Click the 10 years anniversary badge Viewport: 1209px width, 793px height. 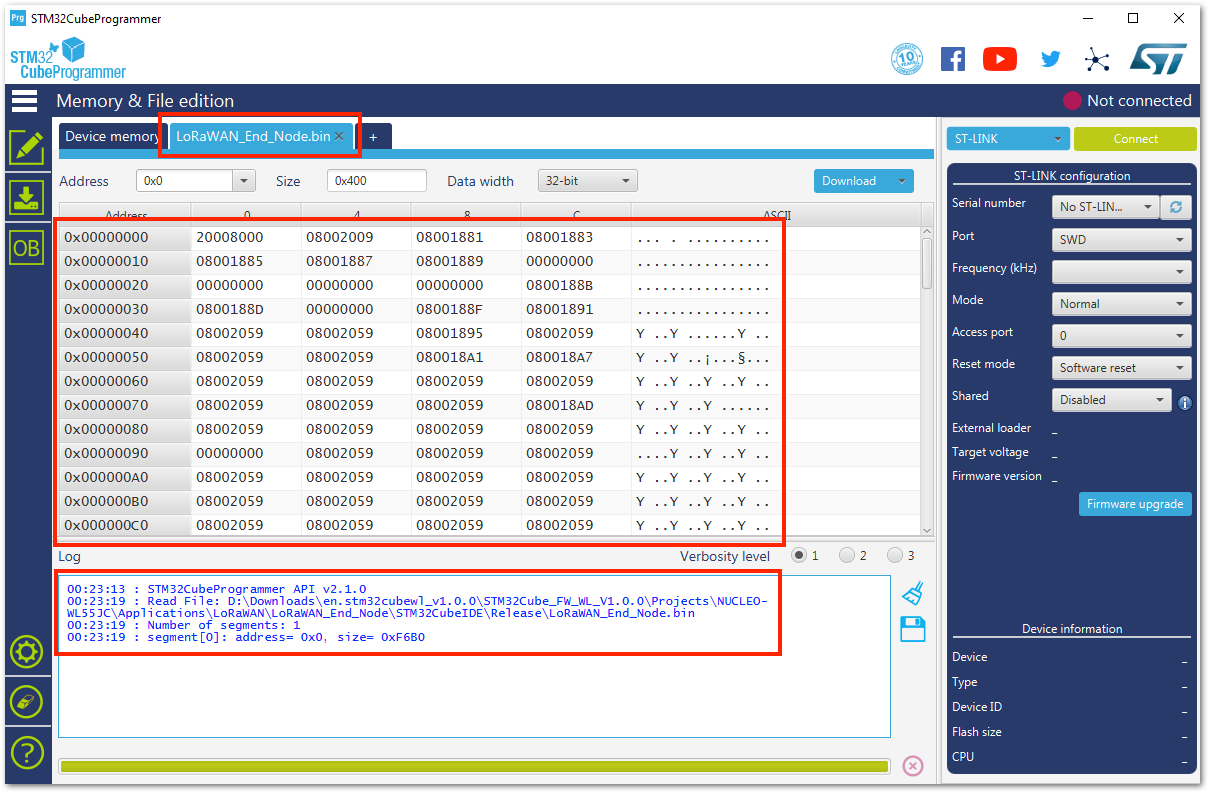click(x=906, y=59)
